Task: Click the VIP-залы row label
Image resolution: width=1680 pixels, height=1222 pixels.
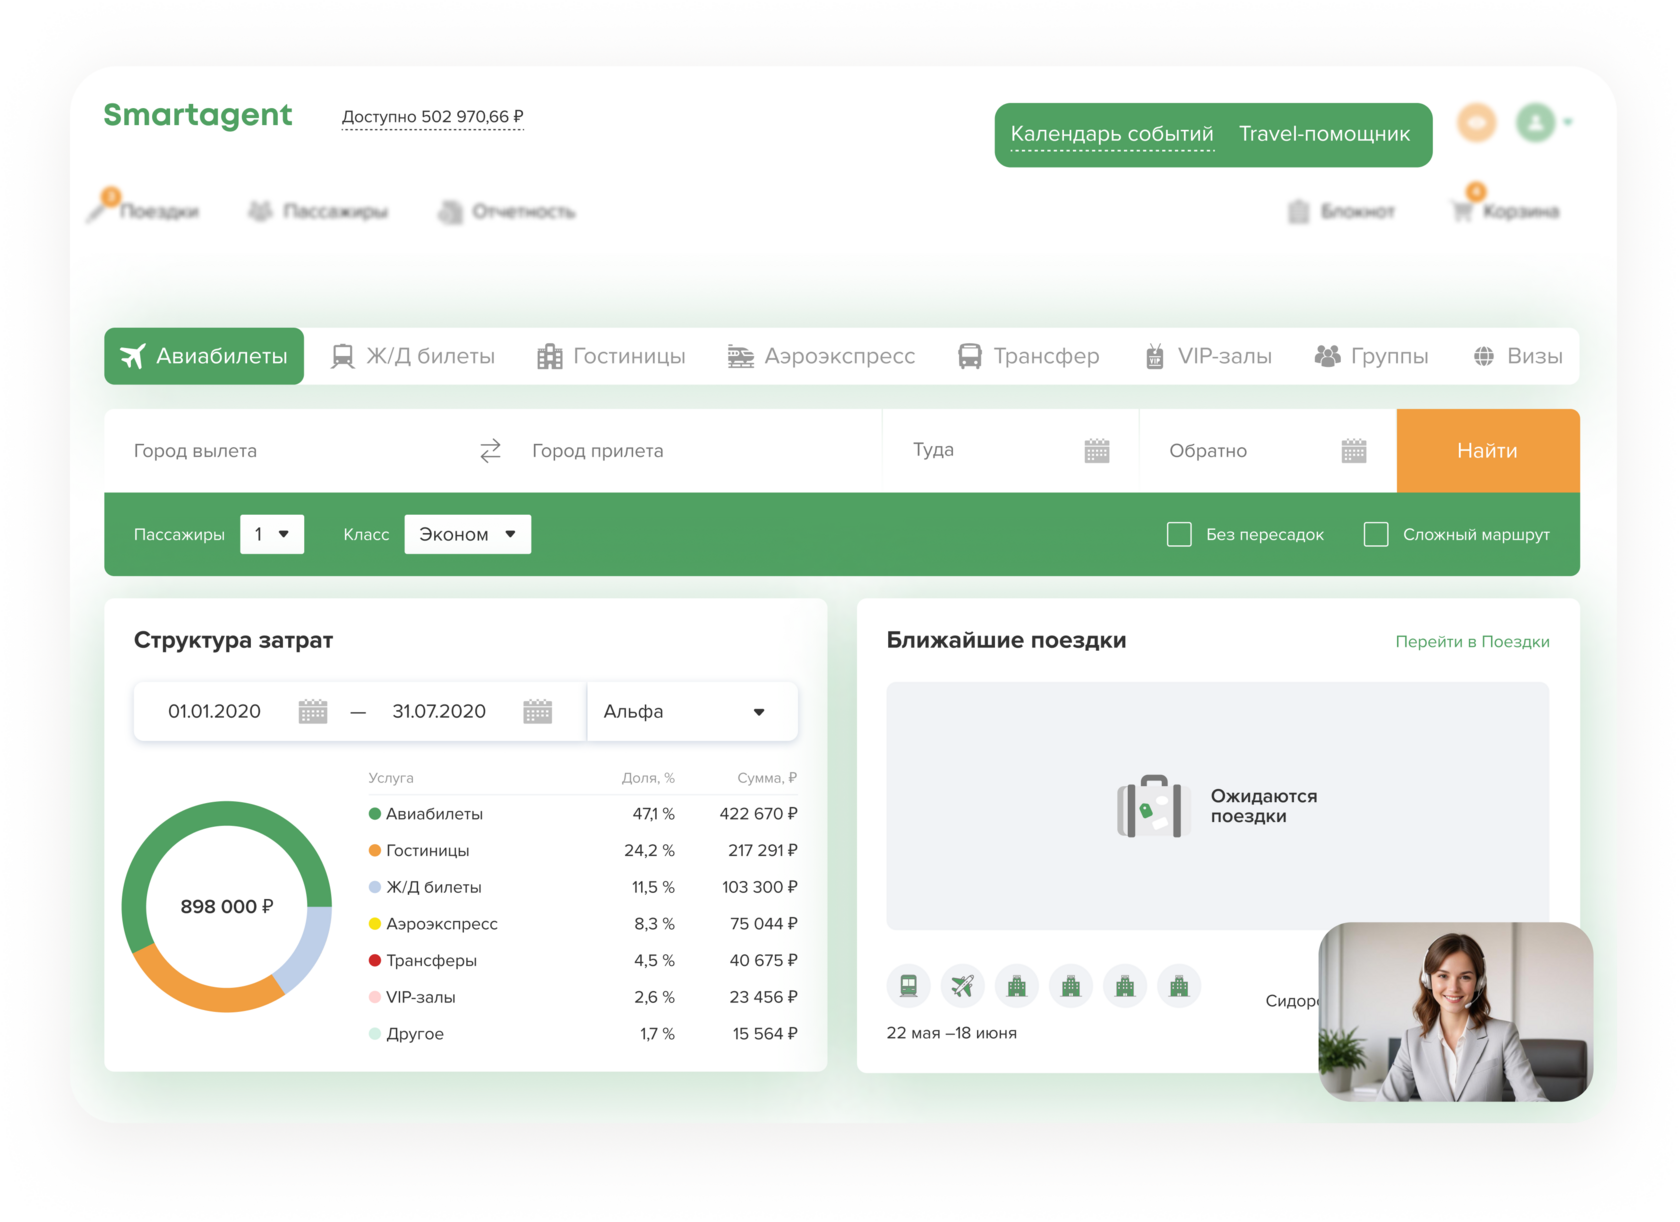Action: tap(421, 997)
